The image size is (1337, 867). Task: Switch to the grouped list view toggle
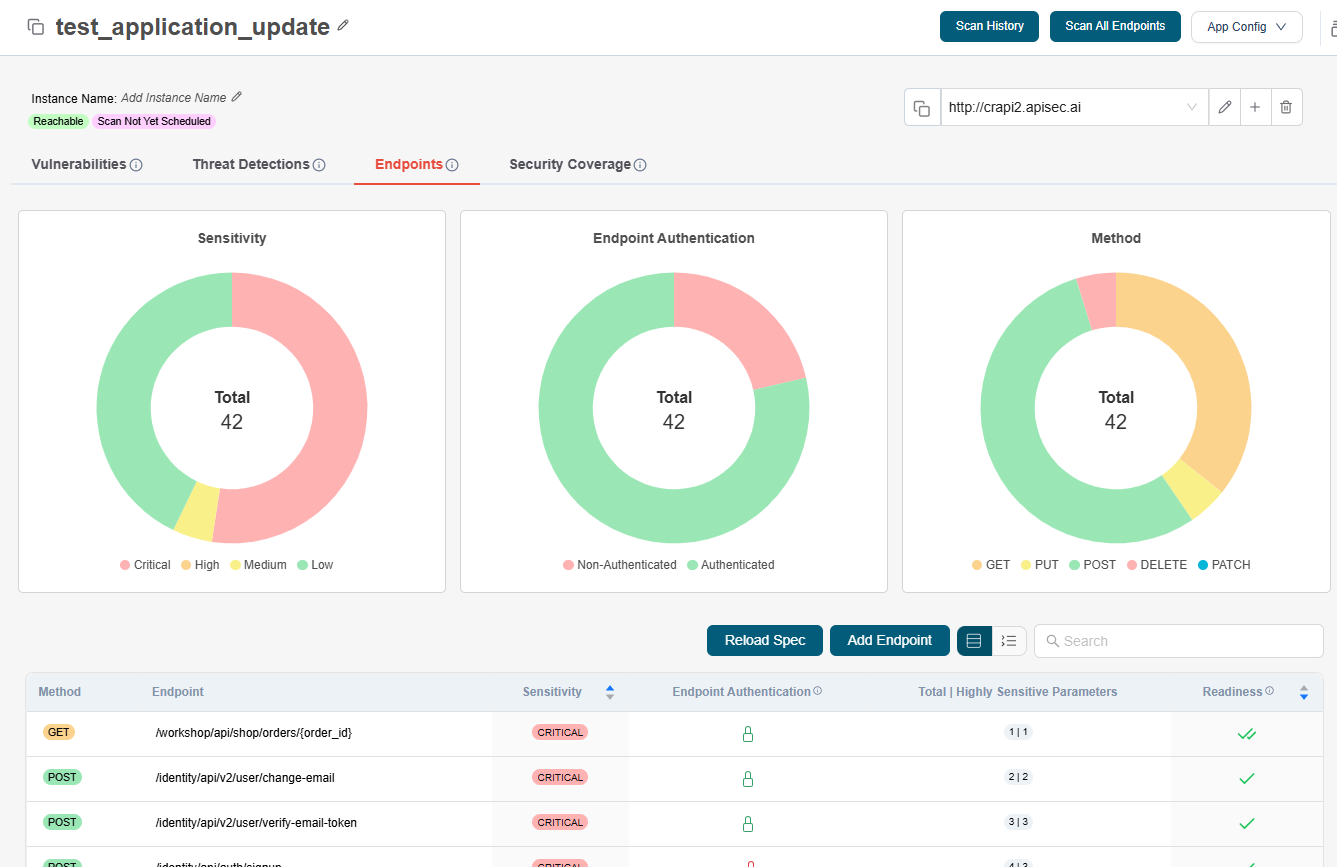[x=1009, y=641]
